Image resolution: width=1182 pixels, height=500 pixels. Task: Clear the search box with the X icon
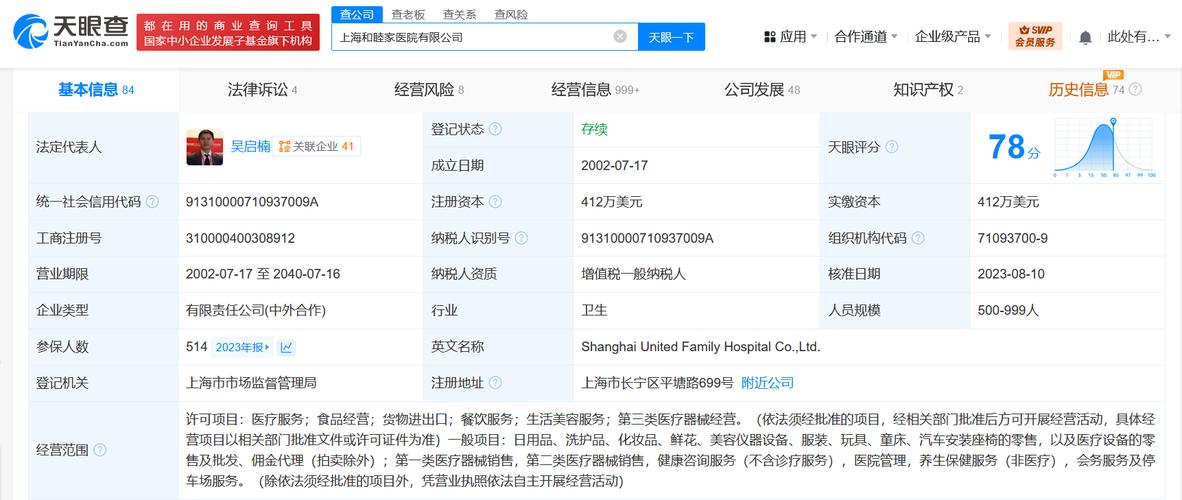point(620,36)
